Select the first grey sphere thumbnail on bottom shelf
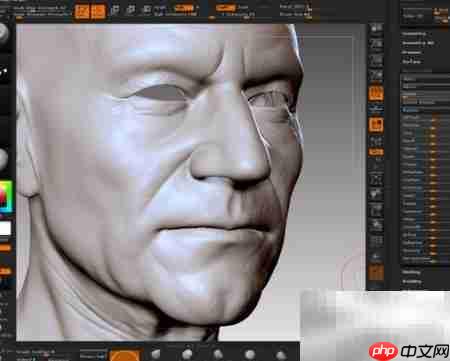This screenshot has width=450, height=361. tap(155, 354)
